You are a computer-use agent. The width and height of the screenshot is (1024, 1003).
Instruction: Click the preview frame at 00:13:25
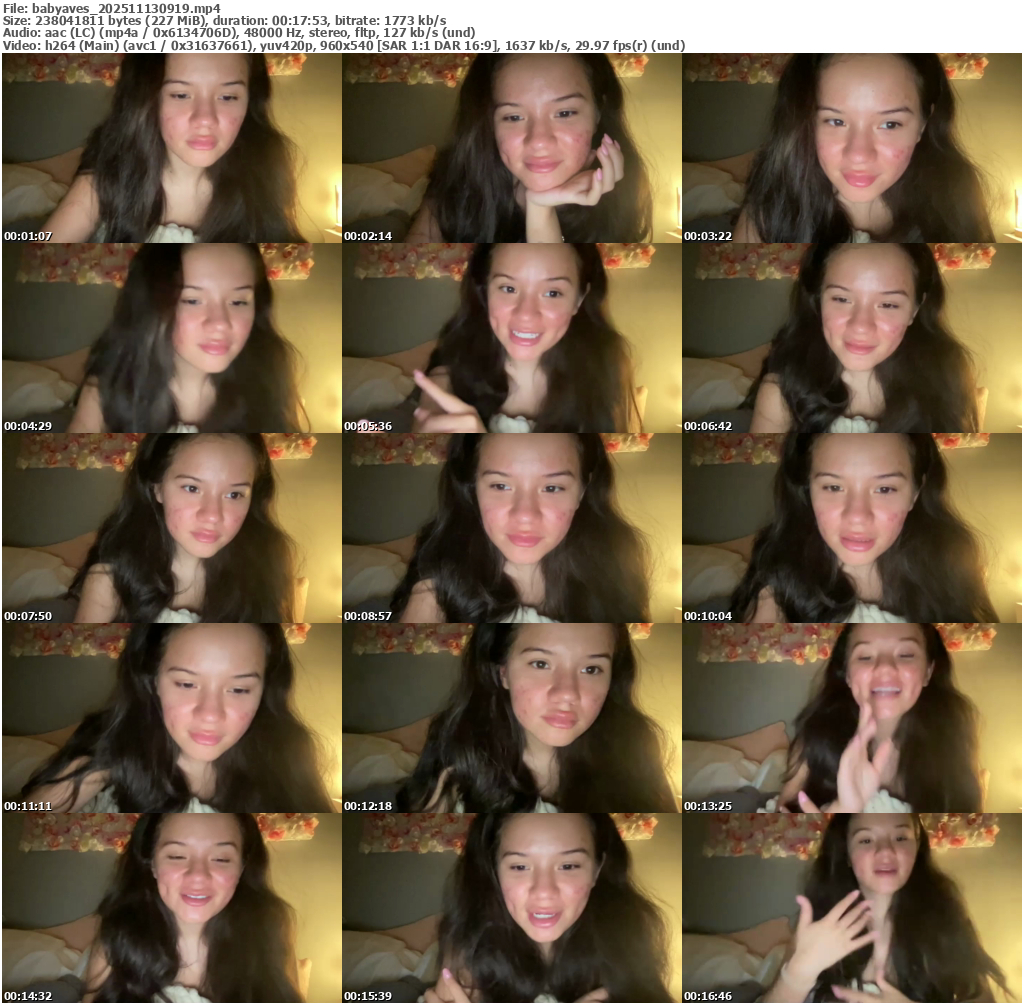tap(851, 718)
